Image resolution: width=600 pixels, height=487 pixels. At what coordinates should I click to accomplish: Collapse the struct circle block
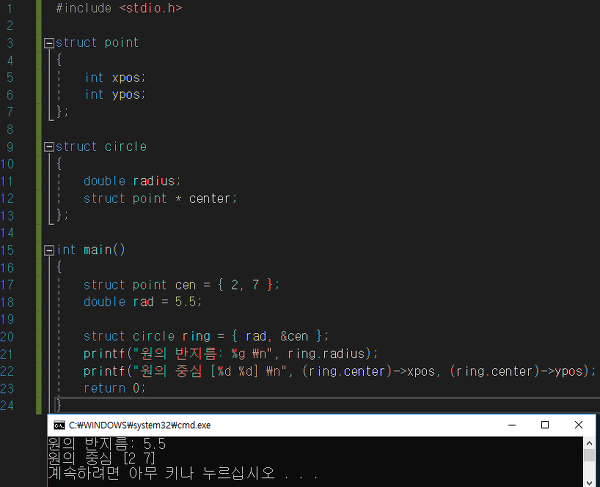click(x=49, y=147)
